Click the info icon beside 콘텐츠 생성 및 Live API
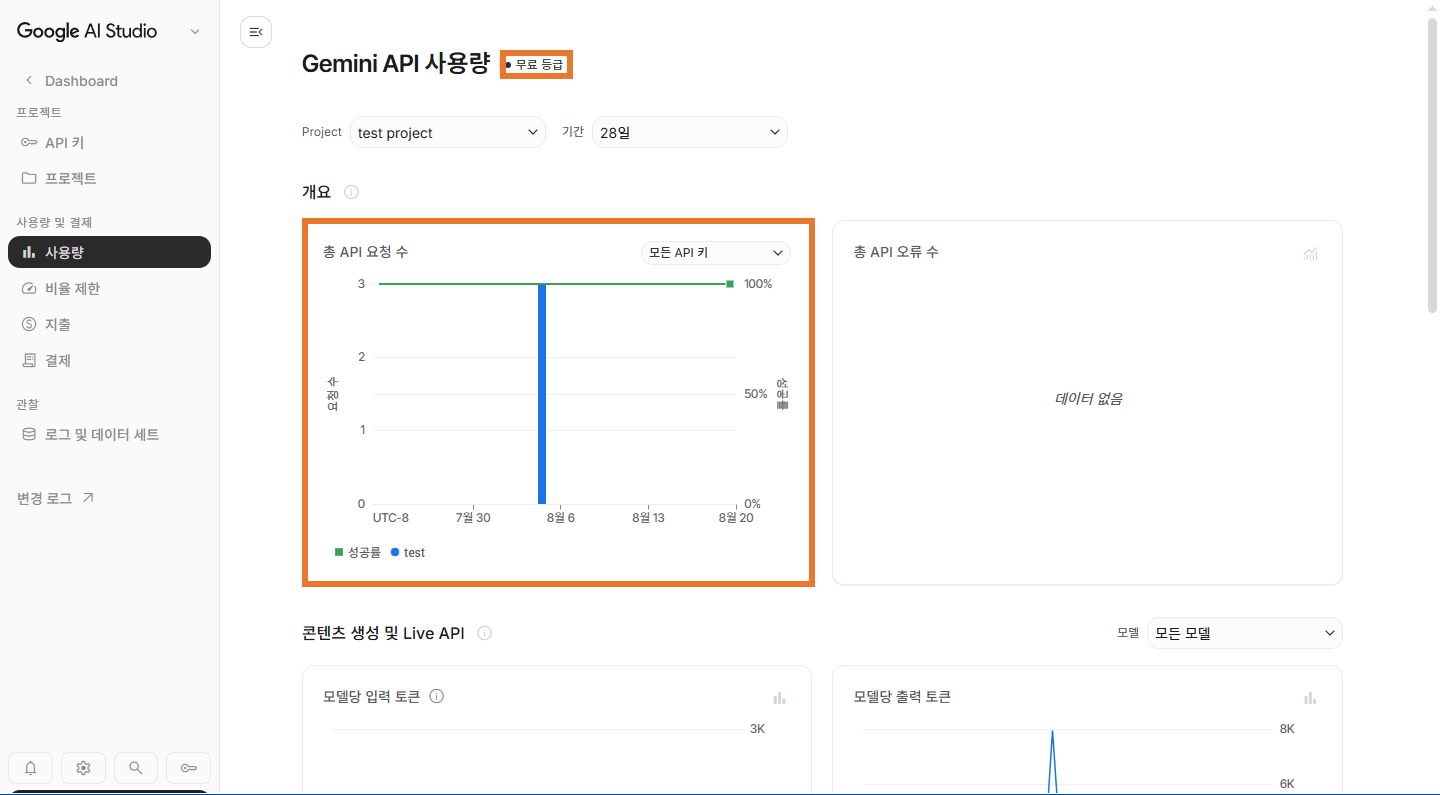Screen dimensions: 1440x795 pos(484,633)
